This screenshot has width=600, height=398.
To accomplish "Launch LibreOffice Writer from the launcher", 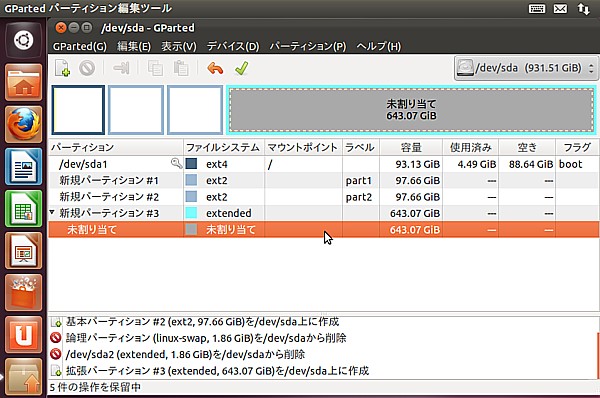I will (x=24, y=166).
